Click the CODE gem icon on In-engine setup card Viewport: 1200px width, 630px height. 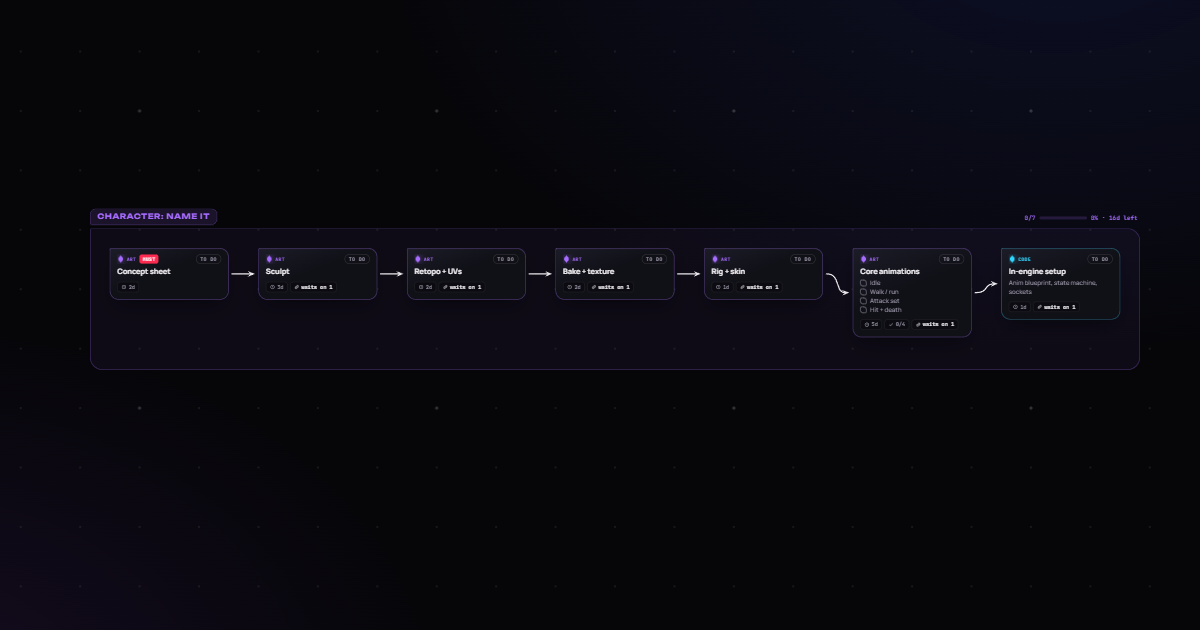1012,259
